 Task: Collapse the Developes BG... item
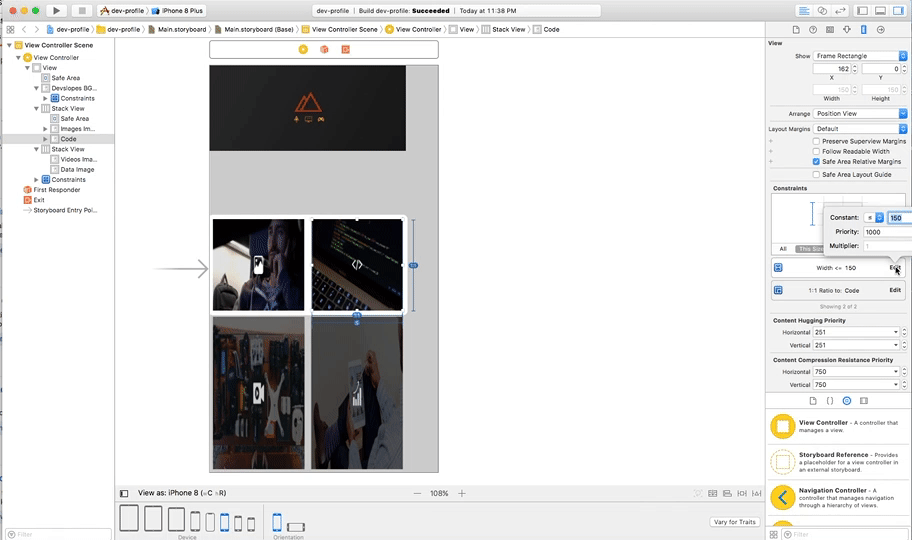pyautogui.click(x=37, y=88)
